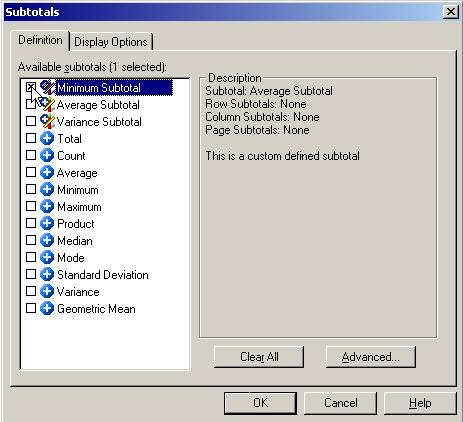Select the Average list label
Viewport: 463px width, 422px height.
[77, 173]
